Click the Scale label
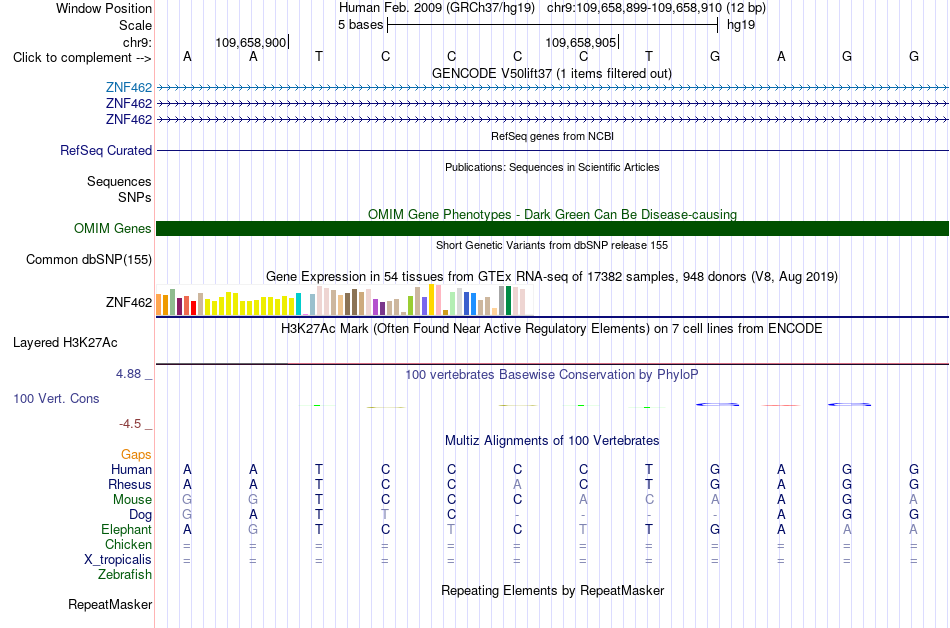The image size is (950, 628). (x=135, y=25)
